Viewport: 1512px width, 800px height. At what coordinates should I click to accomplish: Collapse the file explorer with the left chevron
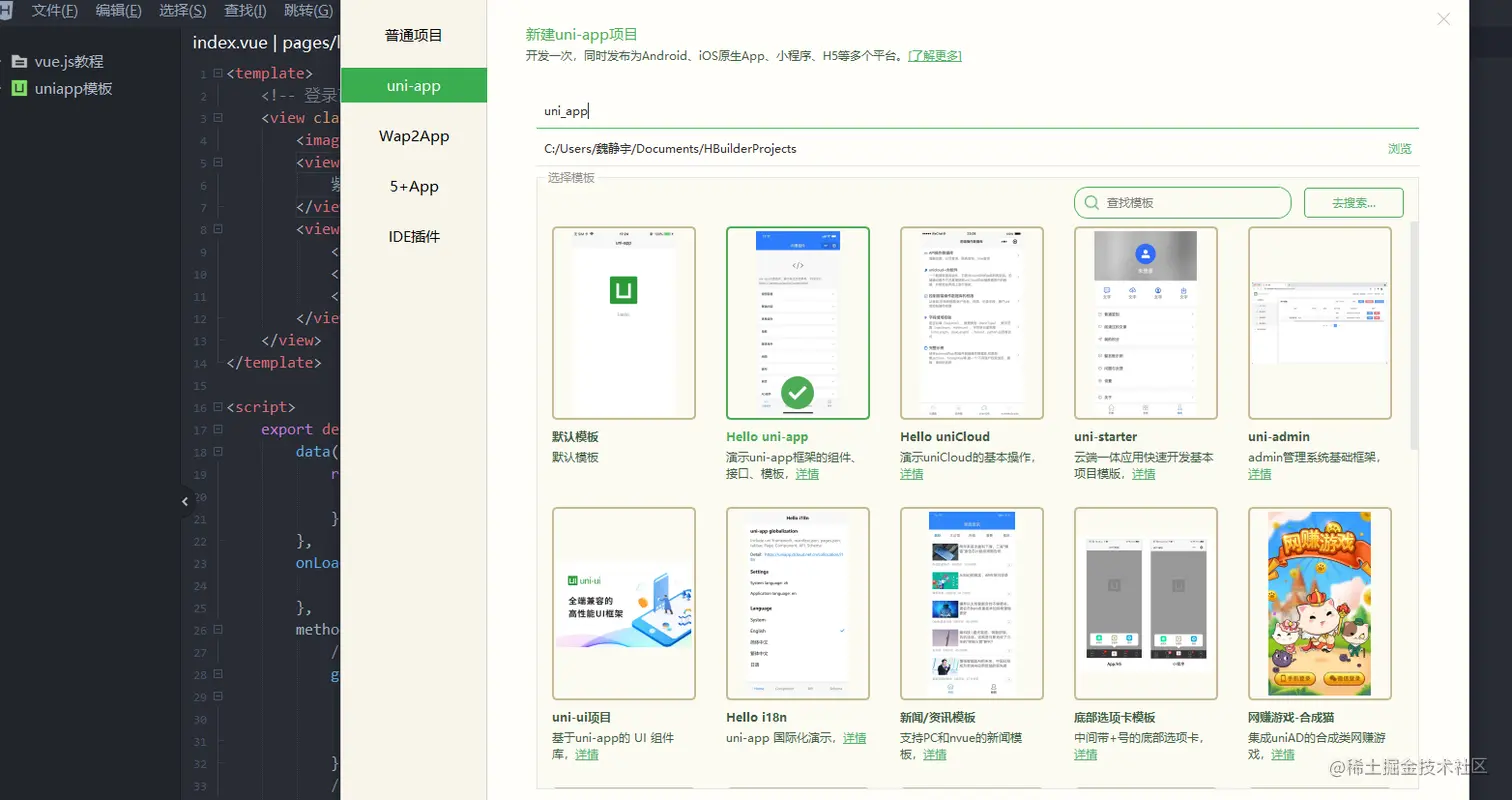[x=185, y=501]
